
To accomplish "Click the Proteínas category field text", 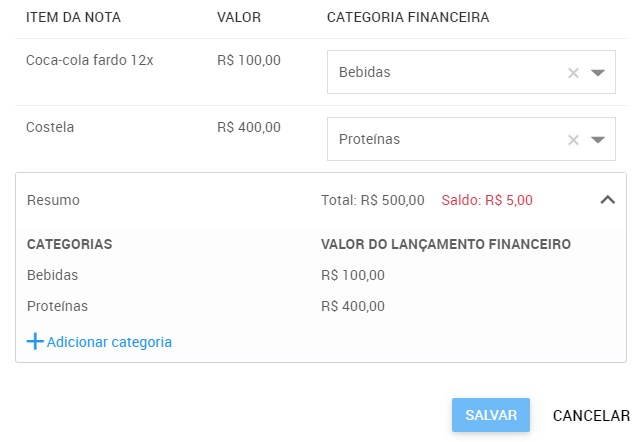I will coord(370,140).
